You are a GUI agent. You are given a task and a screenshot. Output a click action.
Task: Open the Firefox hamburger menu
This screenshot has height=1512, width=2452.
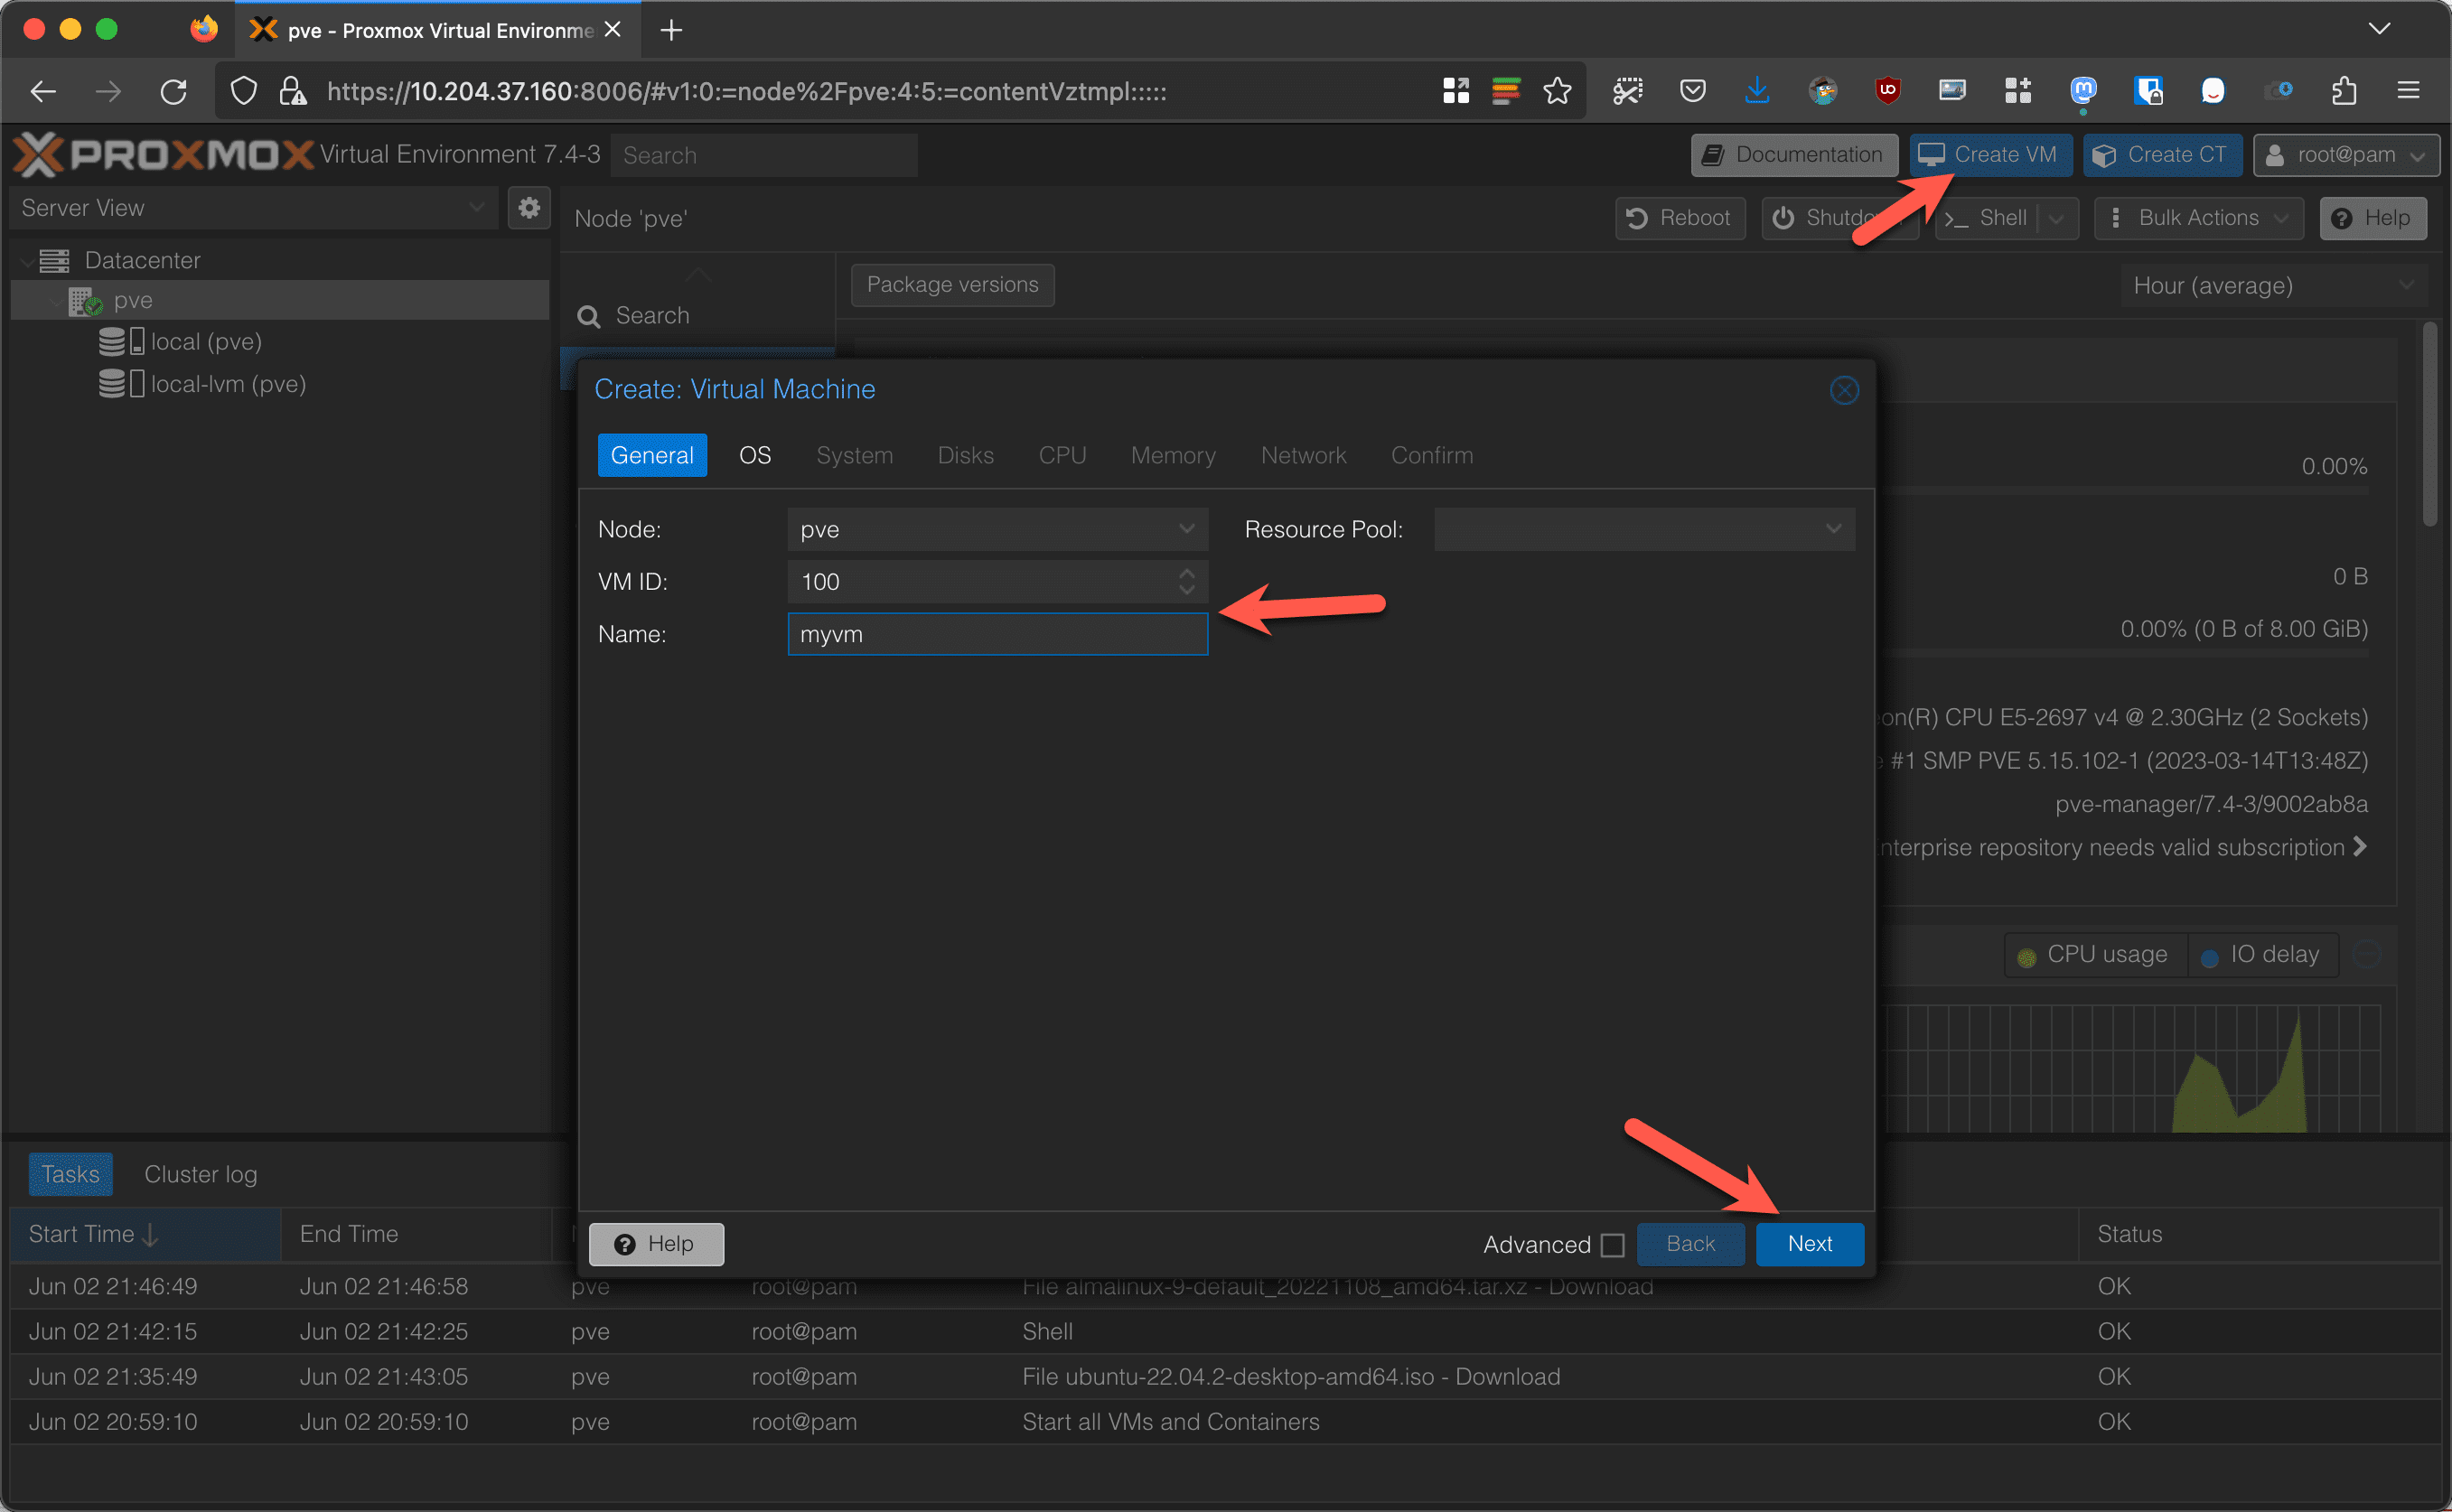coord(2408,91)
